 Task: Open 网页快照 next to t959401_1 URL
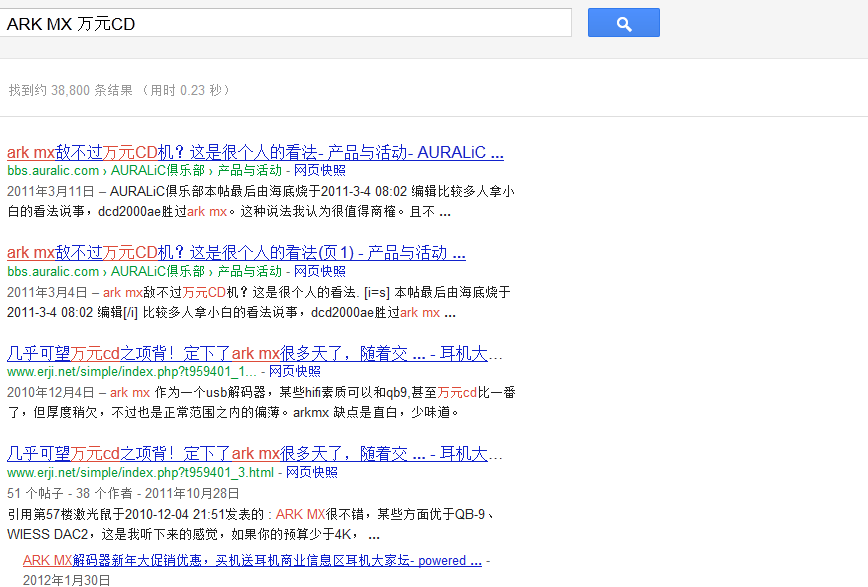point(294,372)
